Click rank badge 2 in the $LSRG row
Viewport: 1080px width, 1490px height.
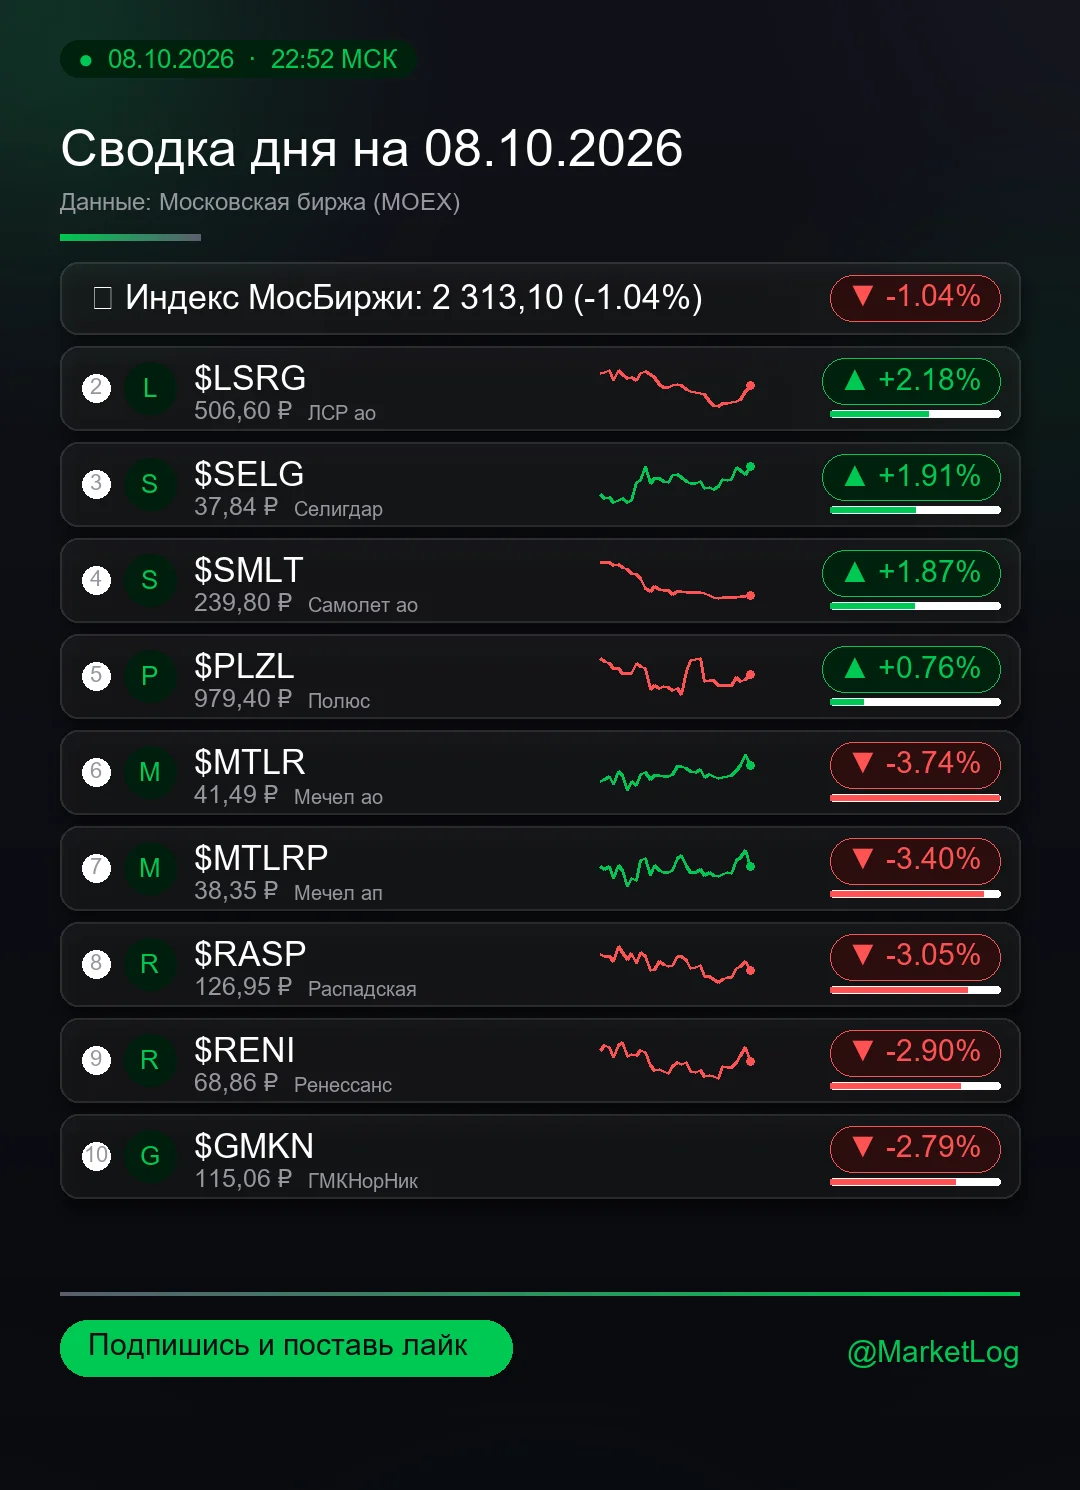(x=96, y=388)
